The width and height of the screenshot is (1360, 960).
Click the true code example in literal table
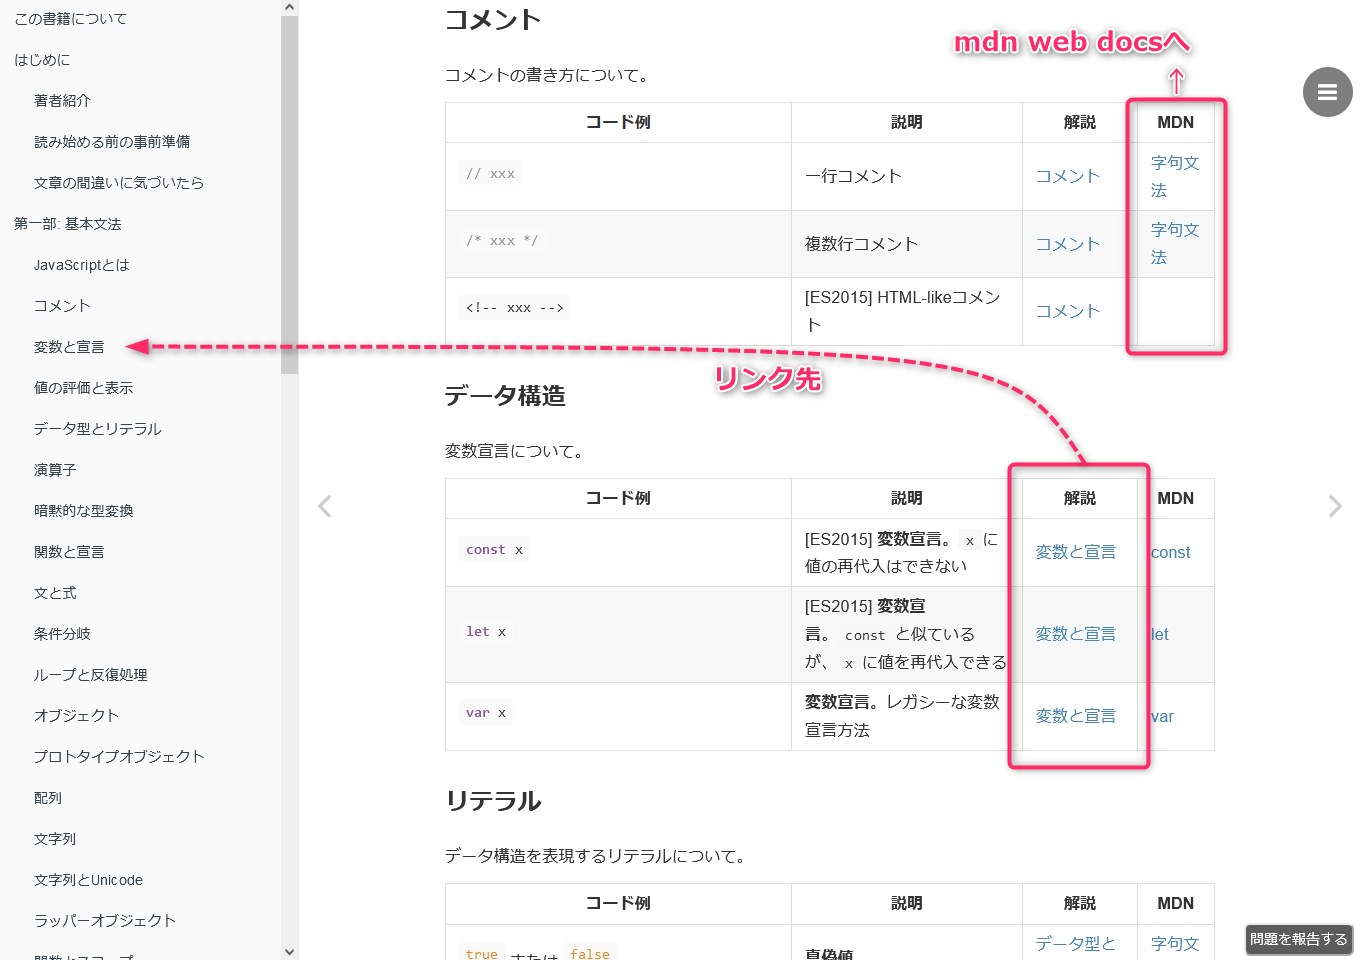(x=481, y=954)
